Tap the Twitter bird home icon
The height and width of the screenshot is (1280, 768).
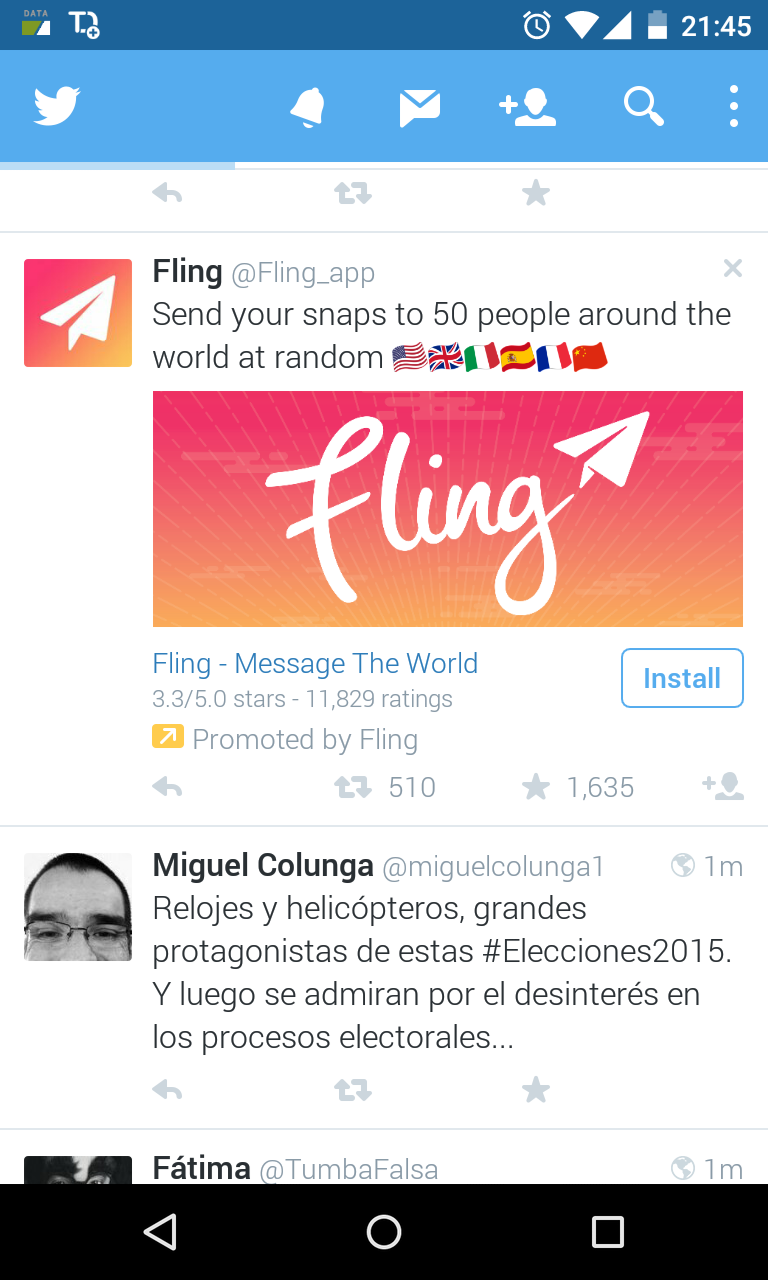click(57, 106)
